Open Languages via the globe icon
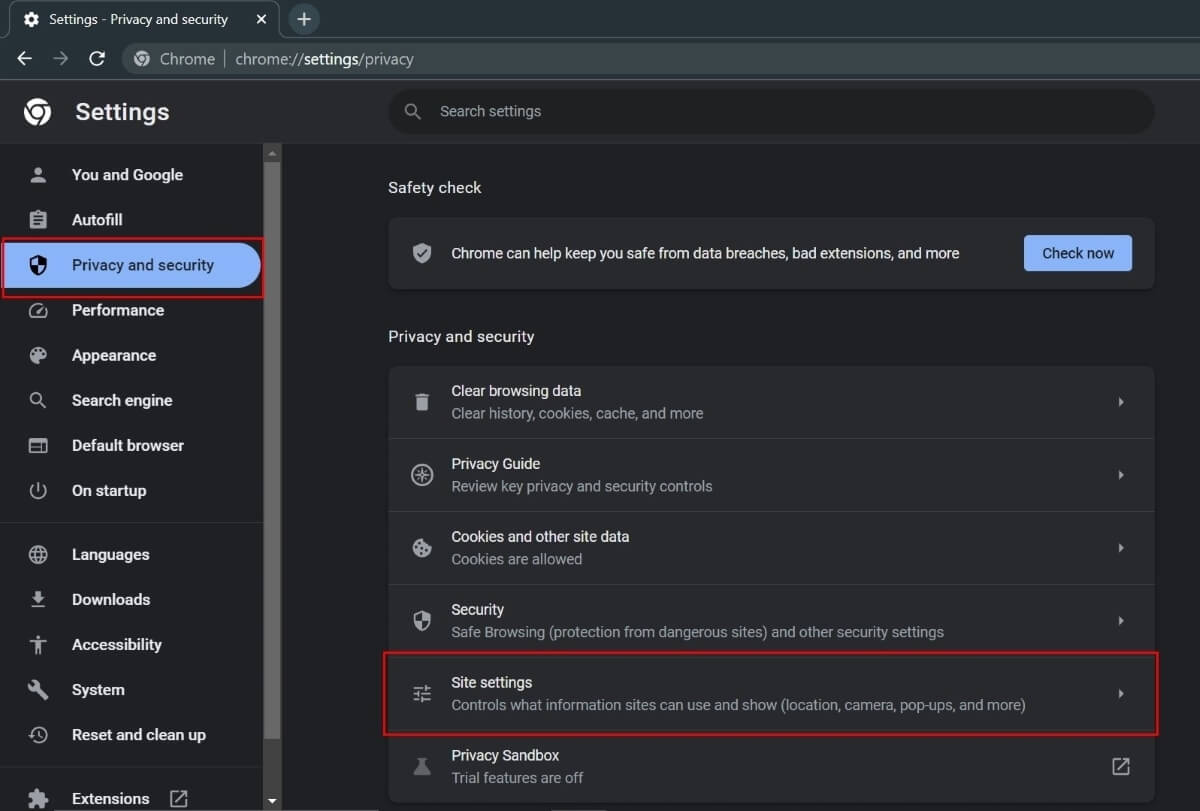This screenshot has height=811, width=1200. click(x=37, y=554)
